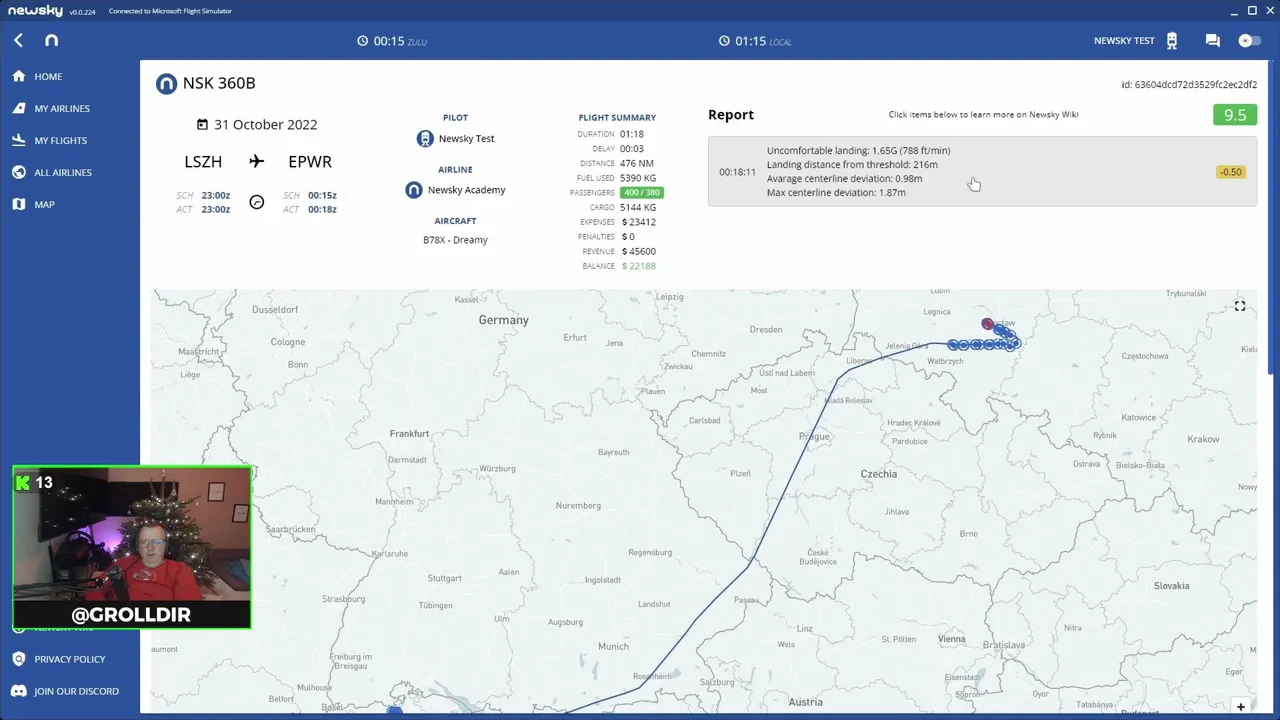Click the Privacy Policy shield icon

click(18, 659)
